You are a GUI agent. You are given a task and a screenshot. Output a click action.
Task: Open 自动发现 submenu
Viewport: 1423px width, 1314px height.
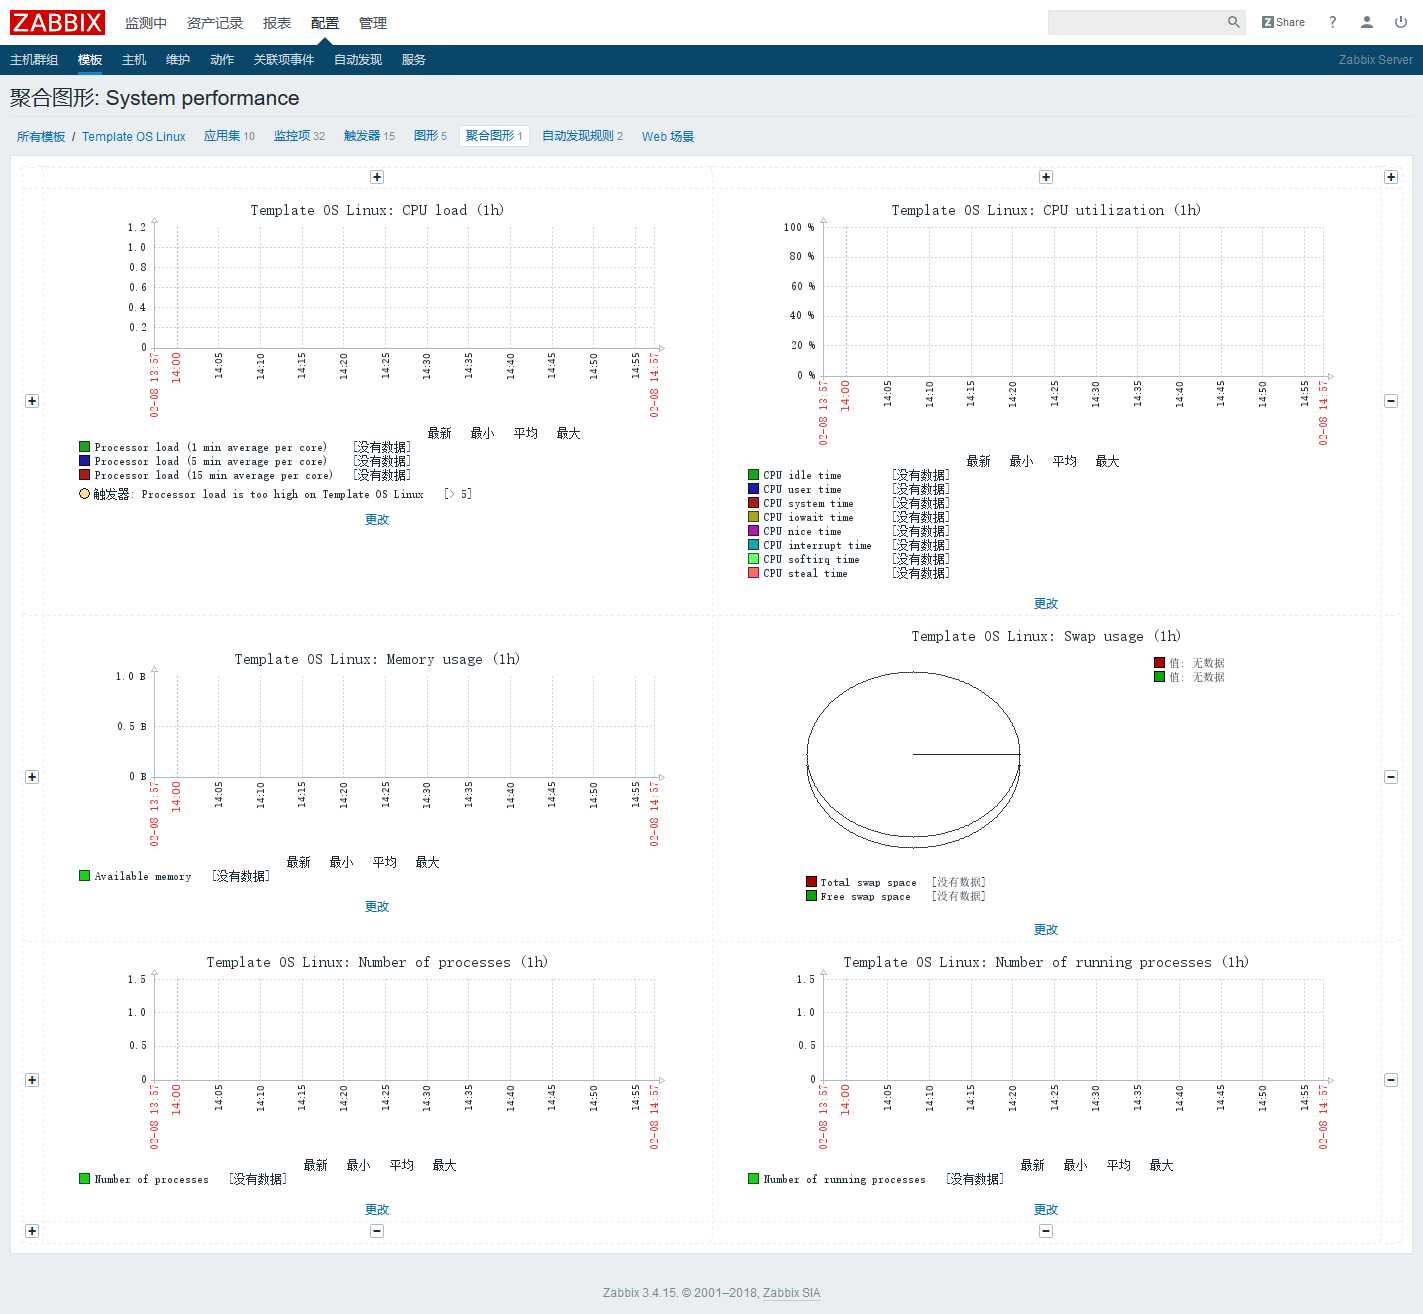[x=358, y=60]
